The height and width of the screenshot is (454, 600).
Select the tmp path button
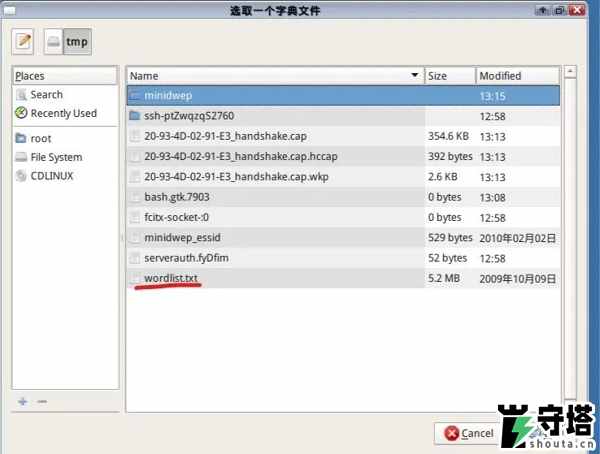[77, 41]
